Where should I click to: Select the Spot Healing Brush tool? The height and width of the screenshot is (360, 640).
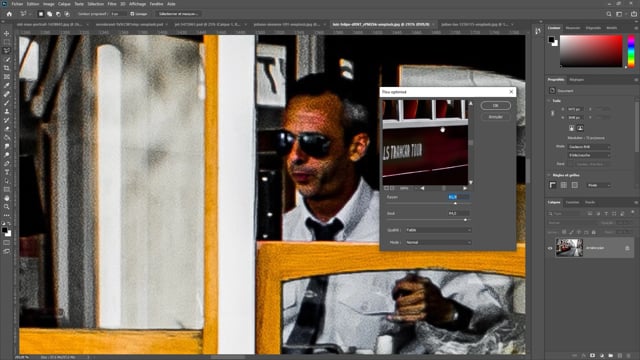[x=7, y=94]
